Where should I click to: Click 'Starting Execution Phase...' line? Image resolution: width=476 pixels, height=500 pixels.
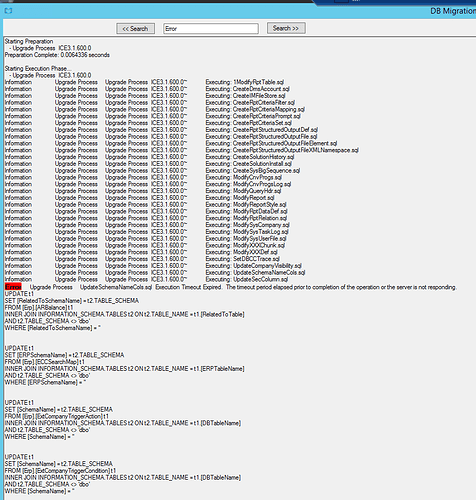pos(38,68)
